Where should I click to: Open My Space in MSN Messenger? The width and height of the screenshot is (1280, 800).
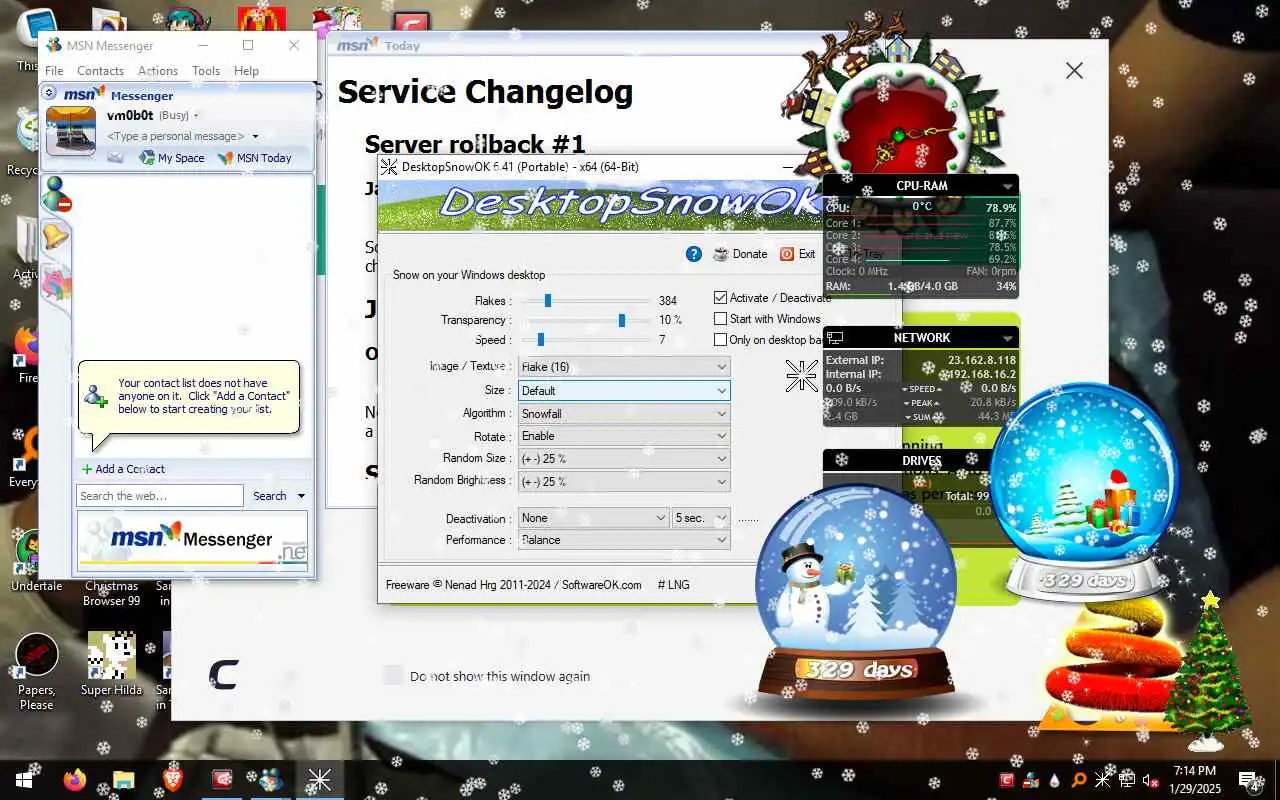172,158
